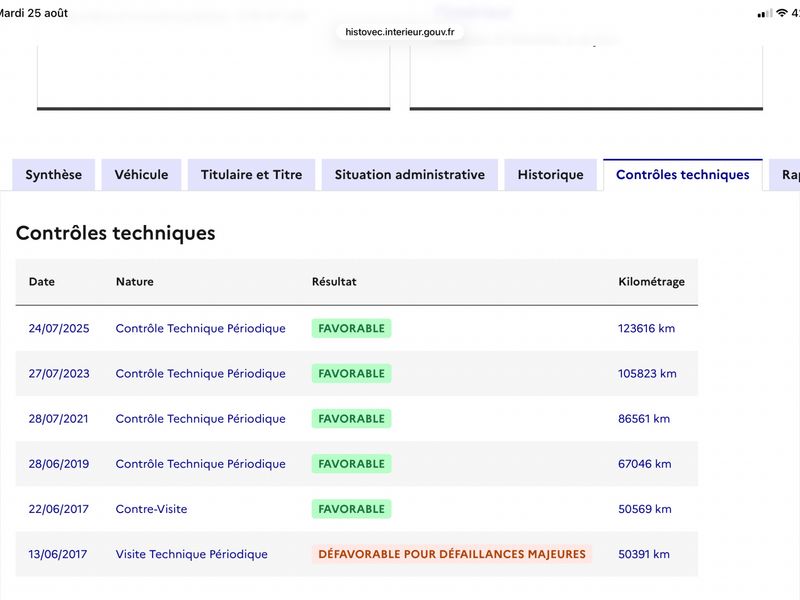Open the Titulaire et Titre tab
This screenshot has height=600, width=800.
252,174
